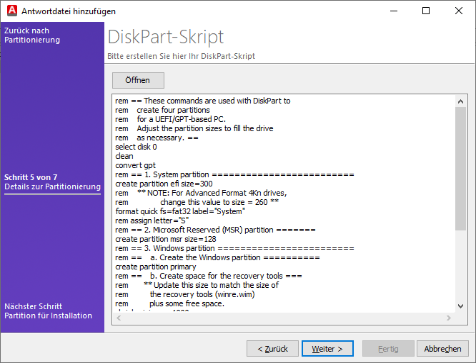Open Nächster Schritt Partition für Installation link

[48, 311]
